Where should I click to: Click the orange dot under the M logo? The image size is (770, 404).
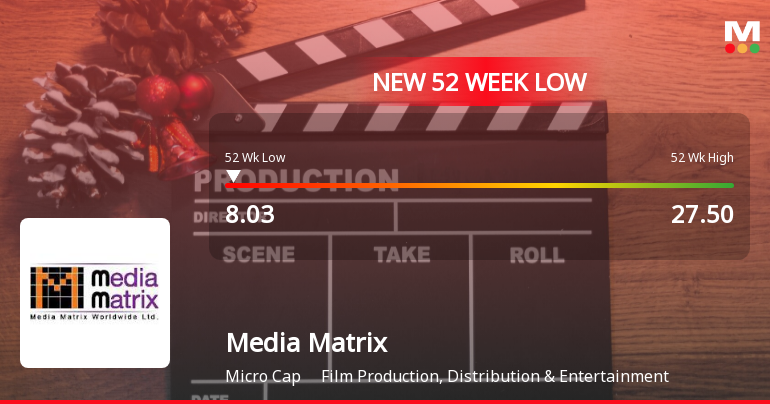point(742,49)
